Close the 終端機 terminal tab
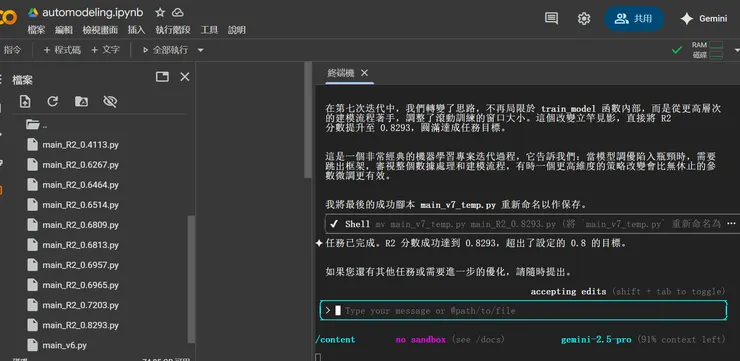 (x=364, y=73)
